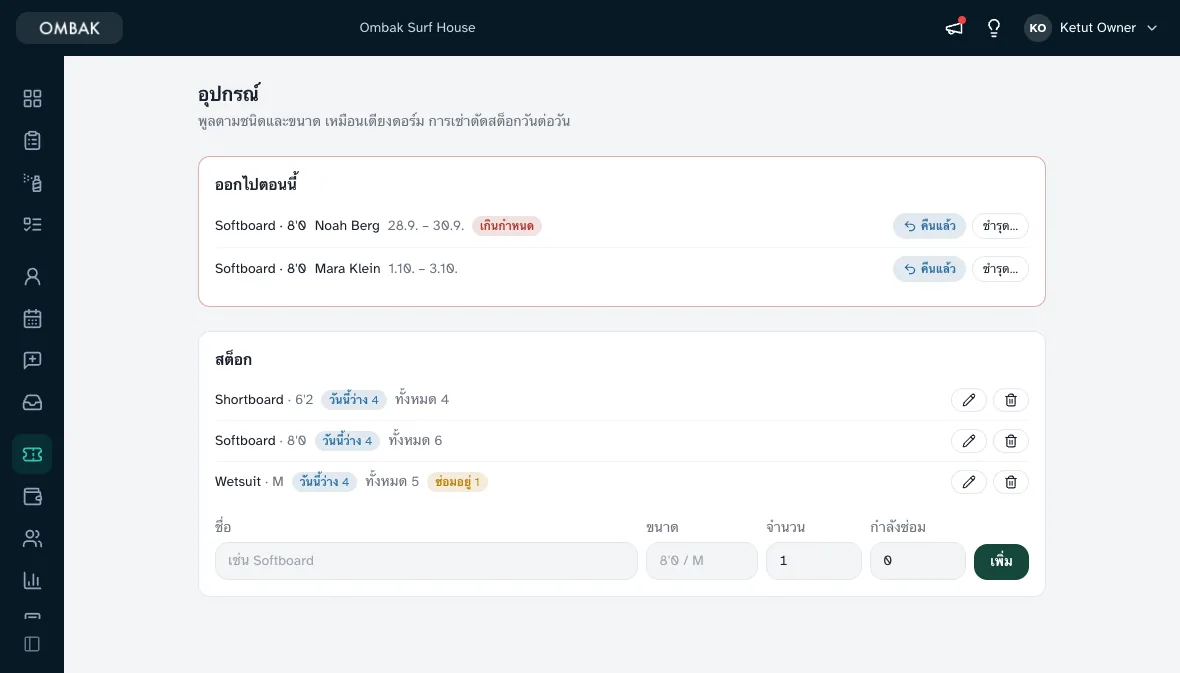Click Shortboard's วันนี้ว่าง 4 availability badge

[354, 400]
